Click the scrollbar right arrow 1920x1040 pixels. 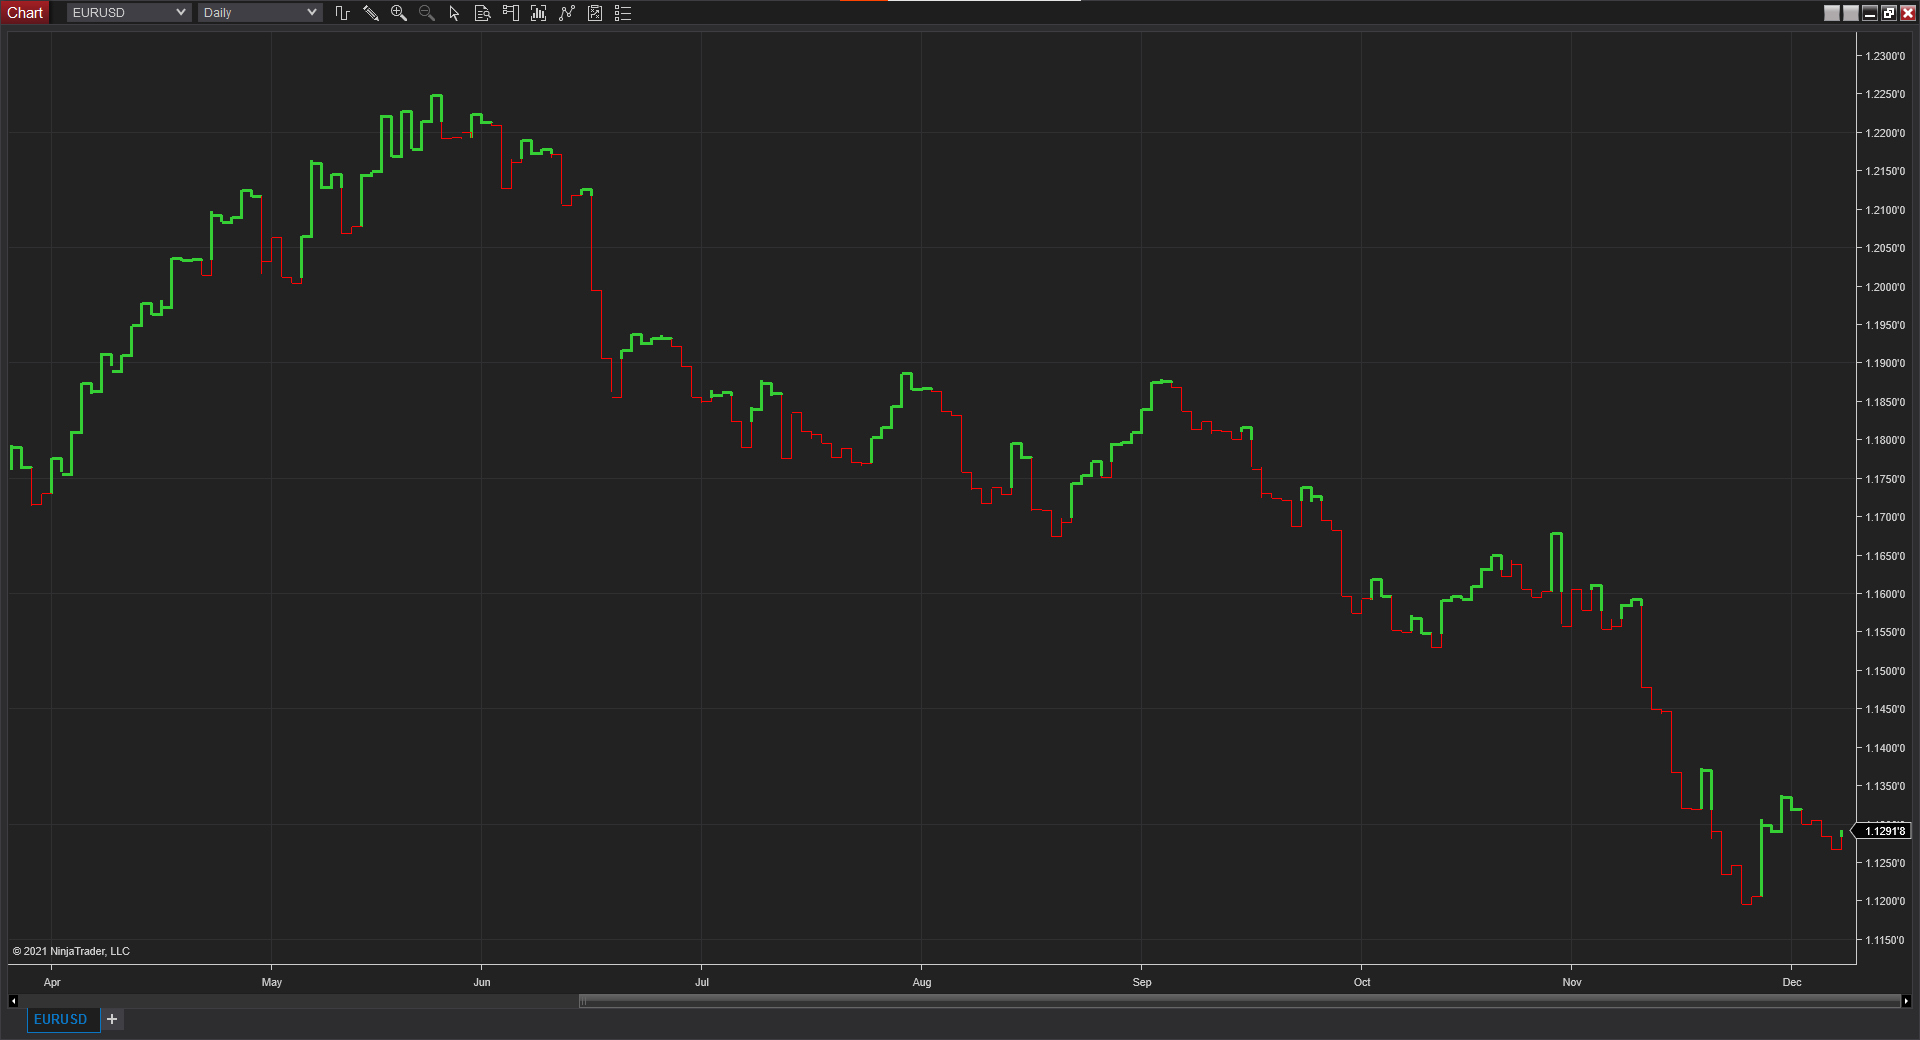[x=1905, y=1001]
